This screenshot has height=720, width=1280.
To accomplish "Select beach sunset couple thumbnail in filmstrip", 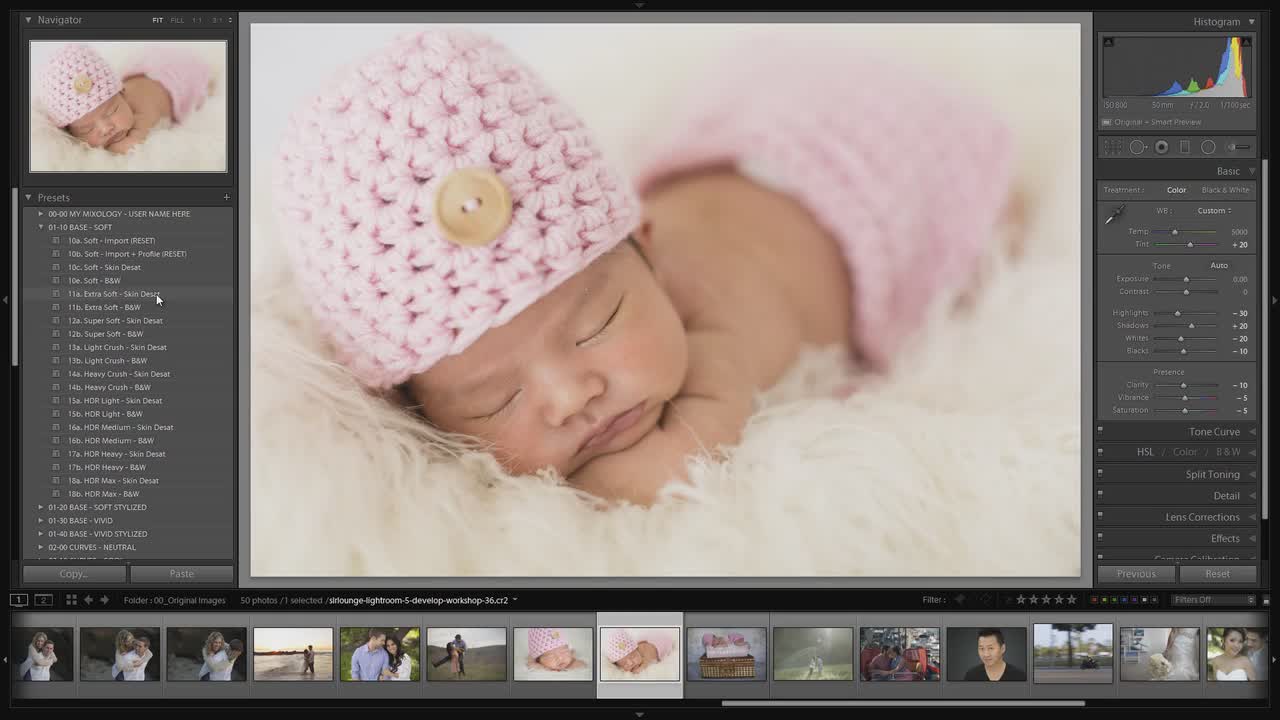I will coord(293,654).
